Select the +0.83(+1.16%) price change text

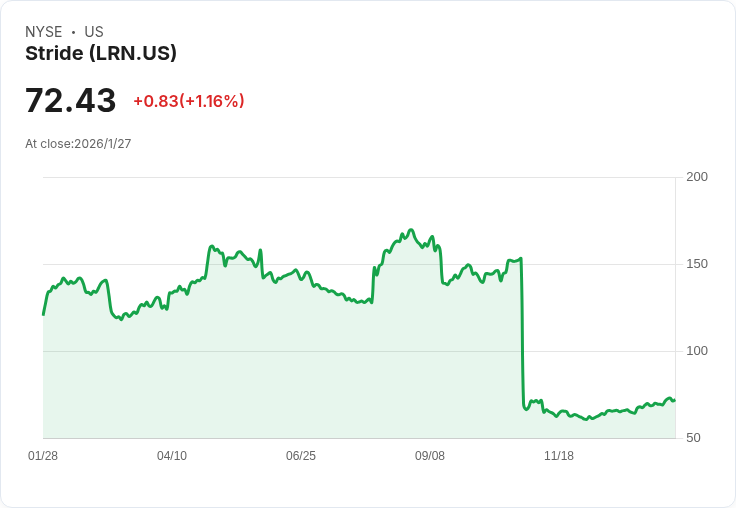point(189,101)
